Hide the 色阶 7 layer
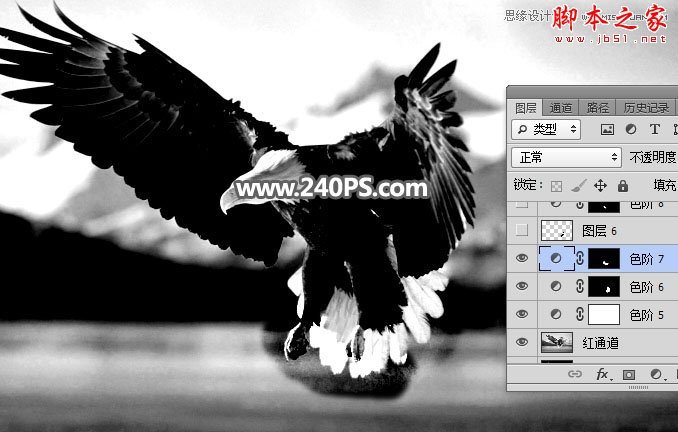This screenshot has height=432, width=678. 522,258
